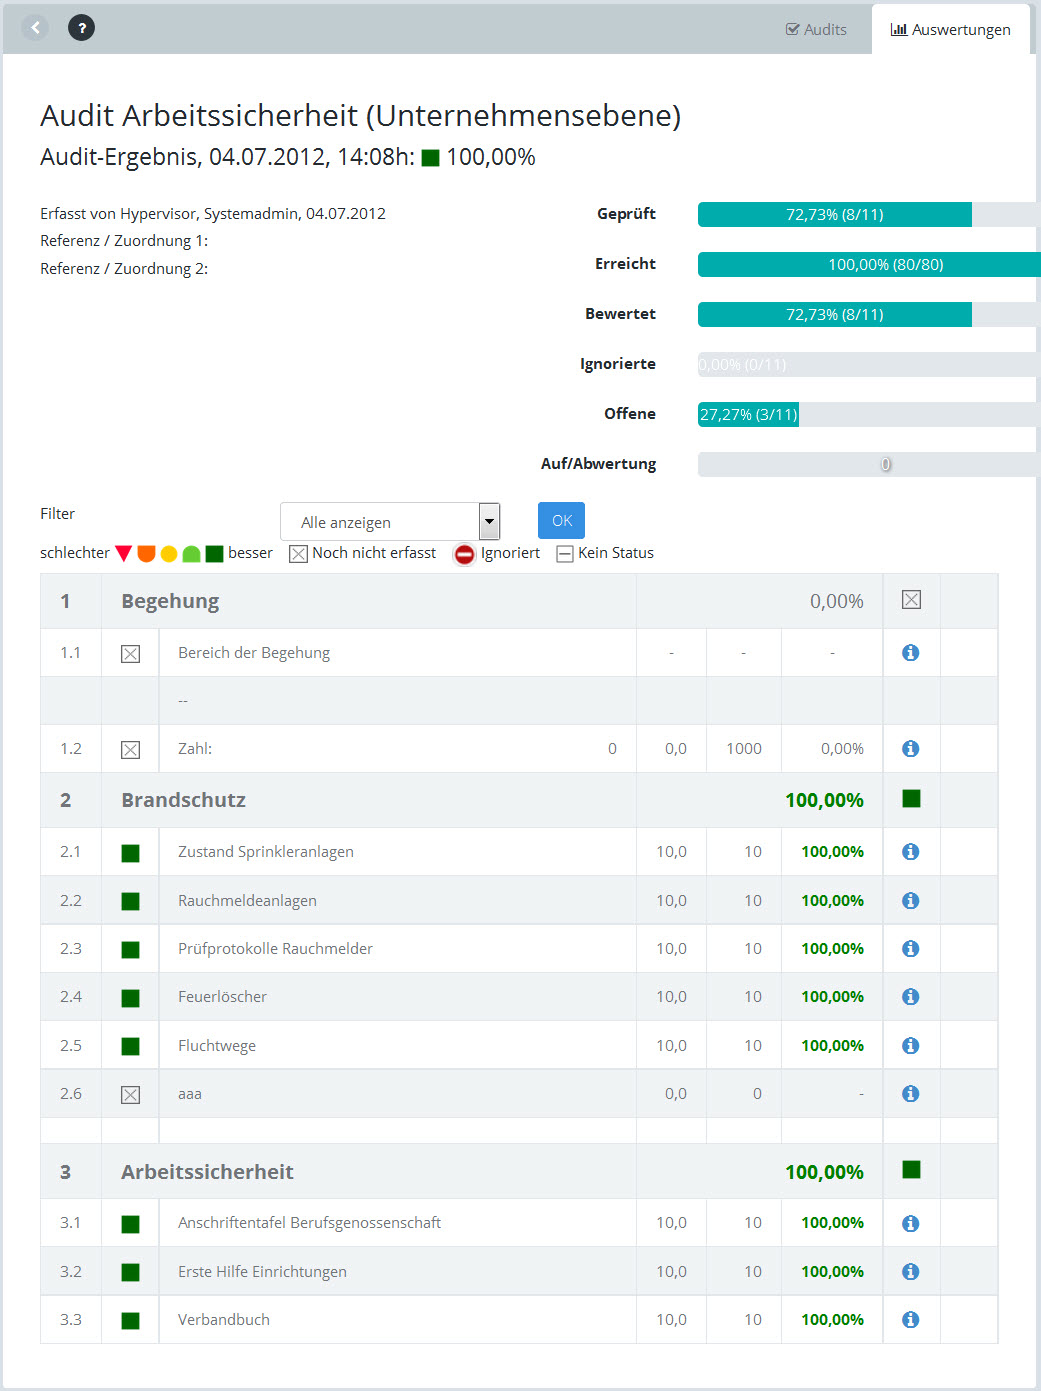Open info icon for Feuerlöscher row
This screenshot has height=1391, width=1041.
910,997
